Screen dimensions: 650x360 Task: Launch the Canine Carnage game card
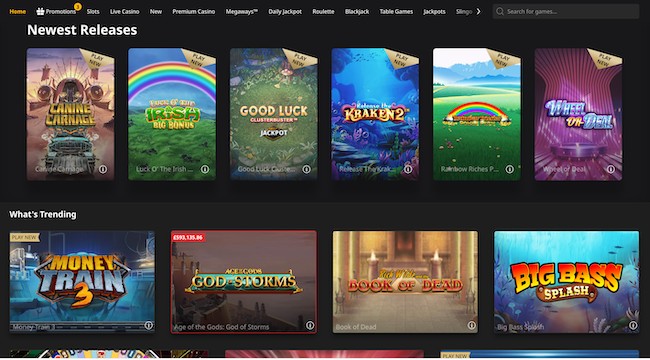pyautogui.click(x=70, y=114)
